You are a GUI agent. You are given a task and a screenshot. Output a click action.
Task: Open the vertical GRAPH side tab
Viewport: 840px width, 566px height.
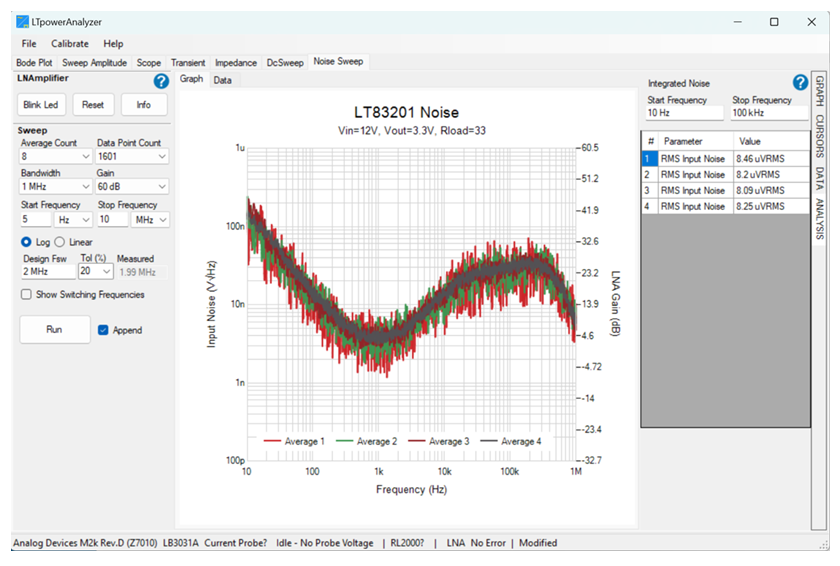[x=819, y=90]
